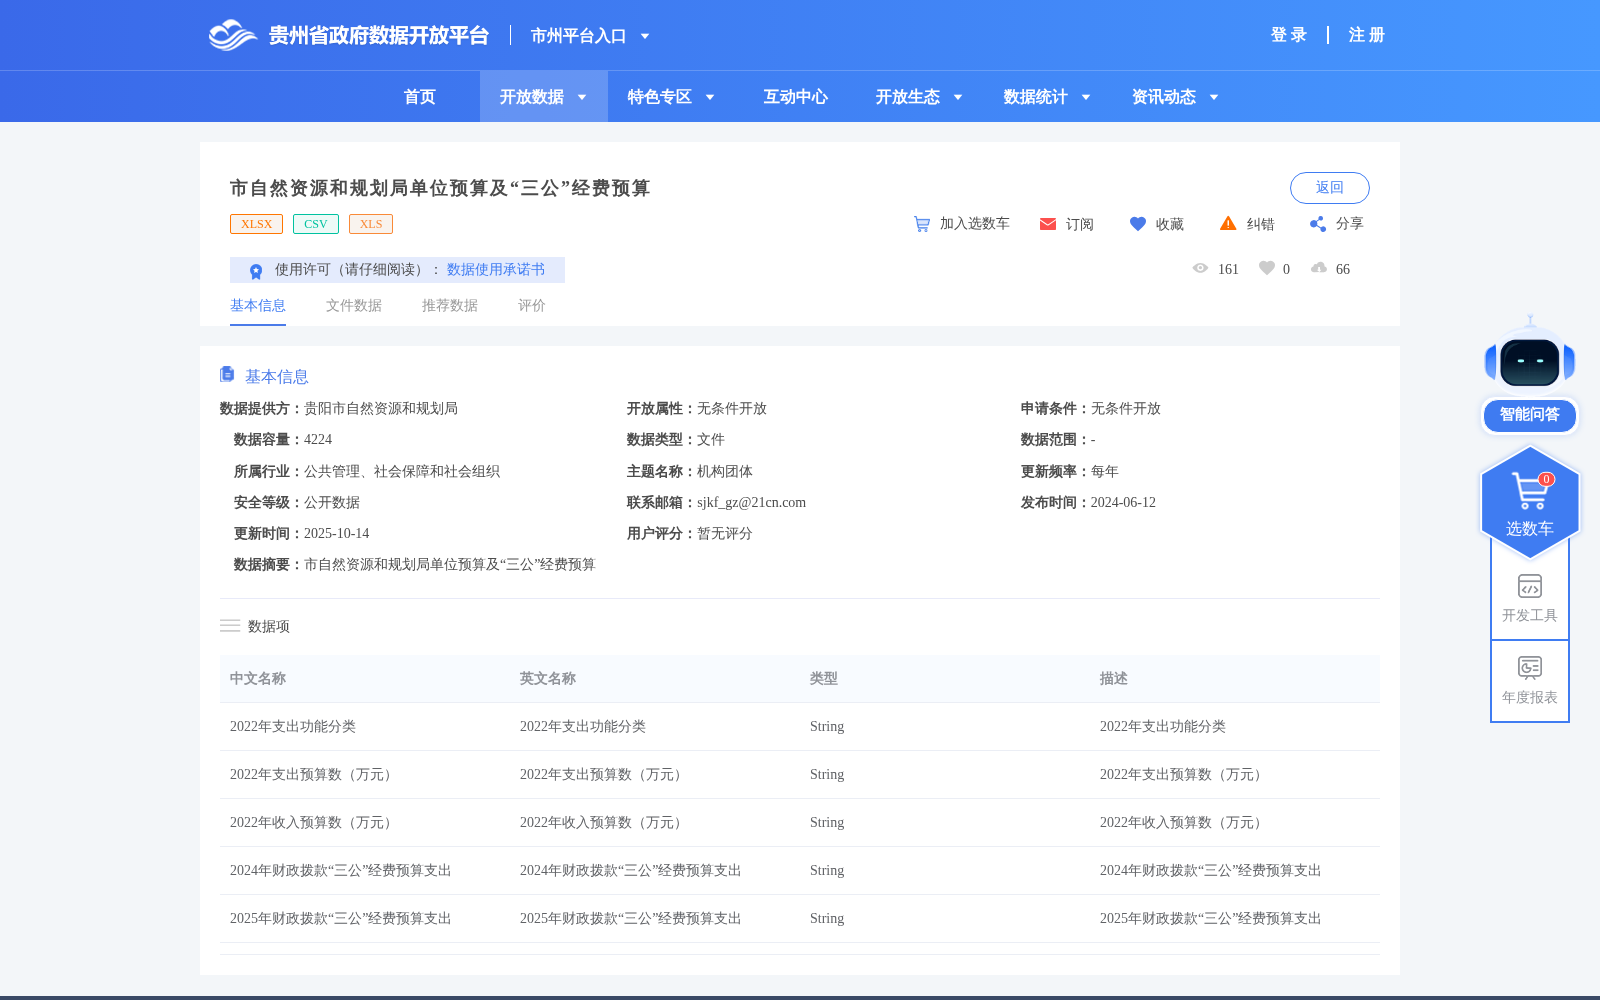The image size is (1600, 1000).
Task: Click the gray heart likes icon
Action: pyautogui.click(x=1267, y=268)
